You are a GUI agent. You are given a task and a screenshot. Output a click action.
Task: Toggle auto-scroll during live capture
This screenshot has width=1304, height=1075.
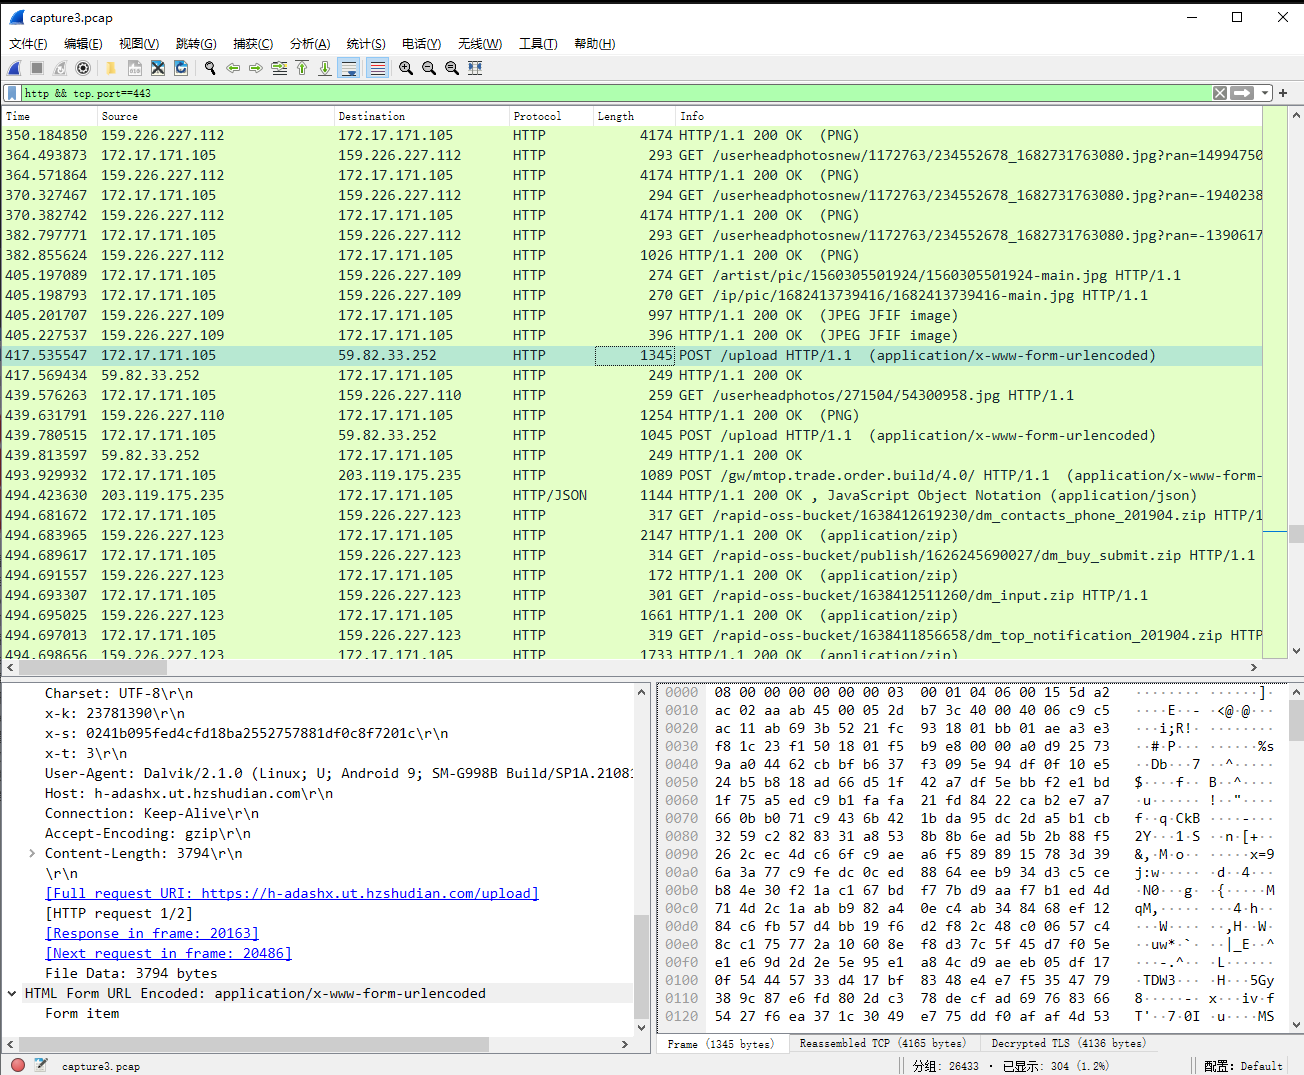click(349, 68)
